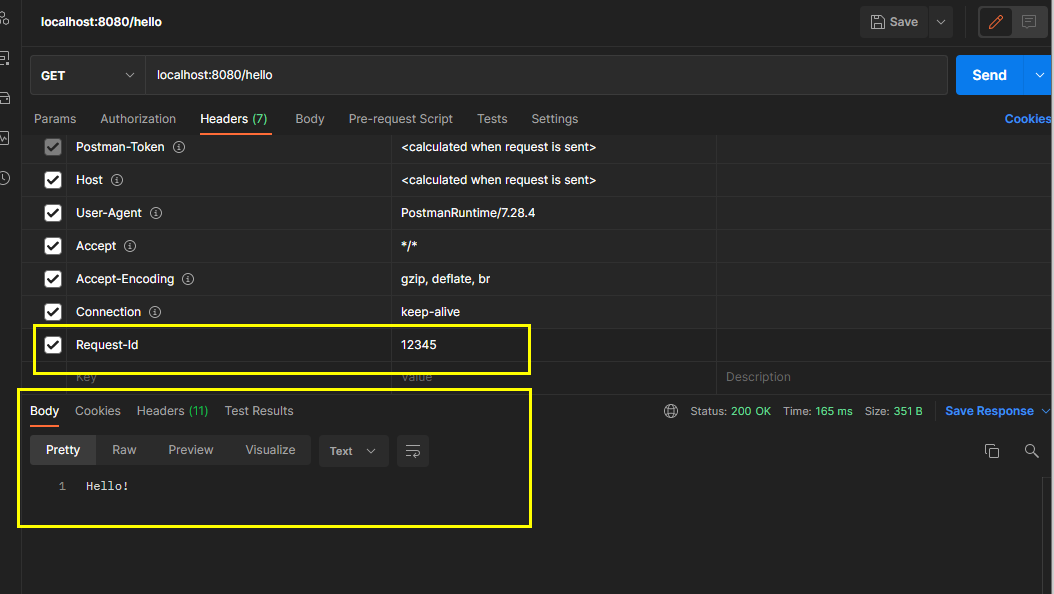The height and width of the screenshot is (594, 1054).
Task: Select the request Headers (7) tab
Action: click(x=234, y=119)
